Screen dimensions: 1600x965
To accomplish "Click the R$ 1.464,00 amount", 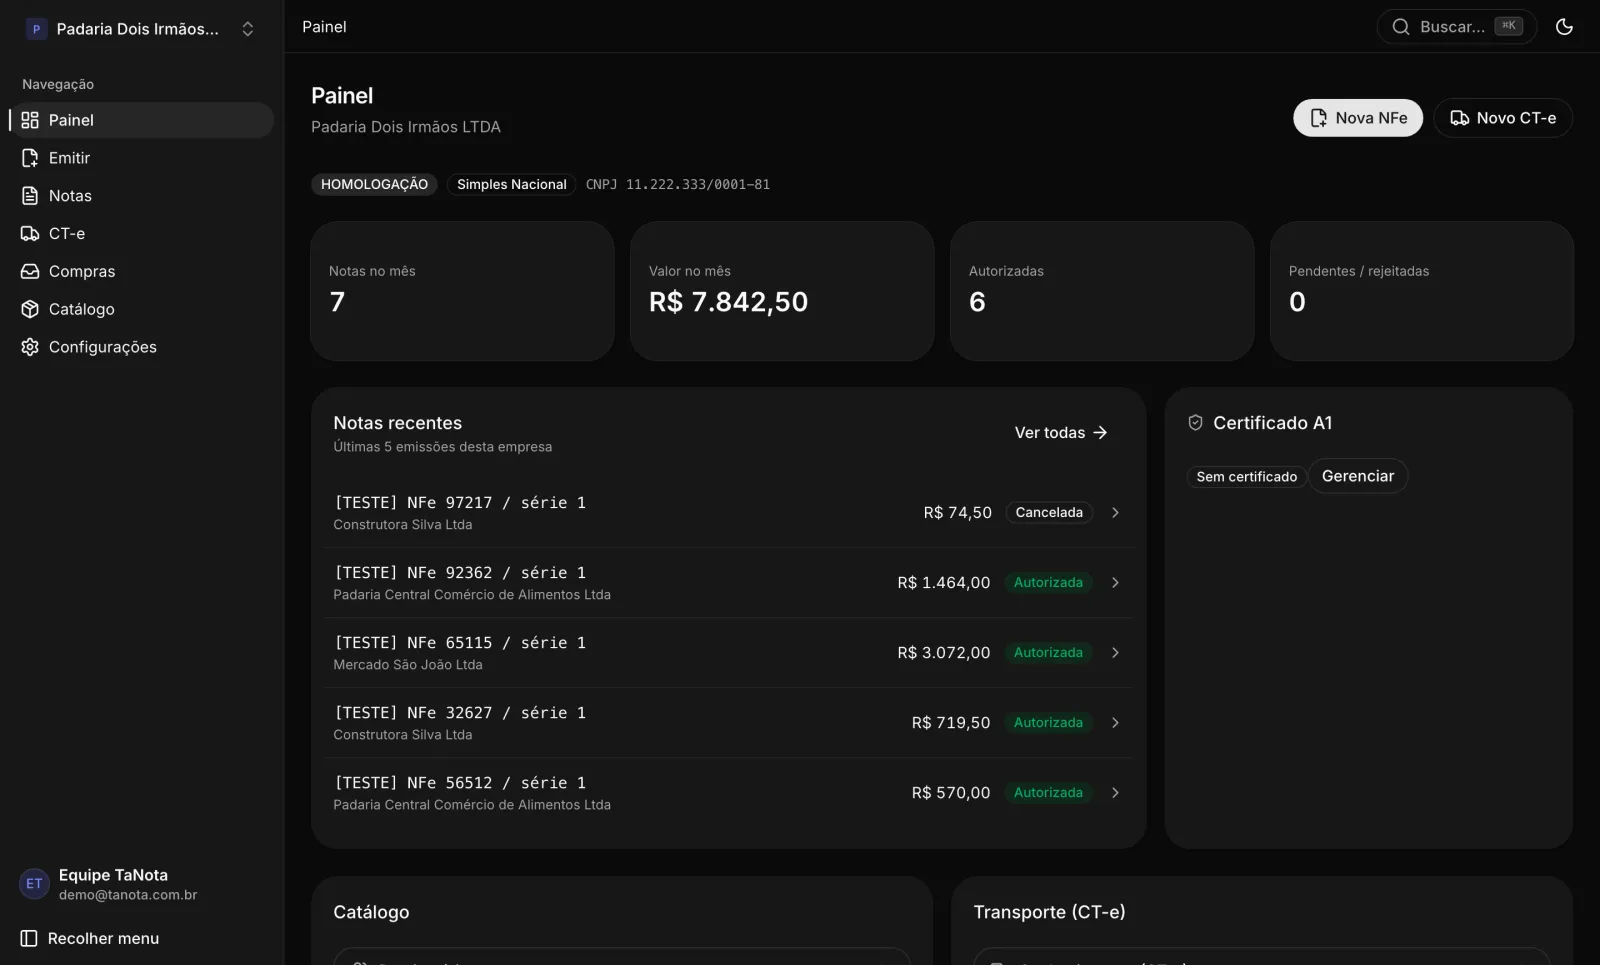I will pos(944,583).
